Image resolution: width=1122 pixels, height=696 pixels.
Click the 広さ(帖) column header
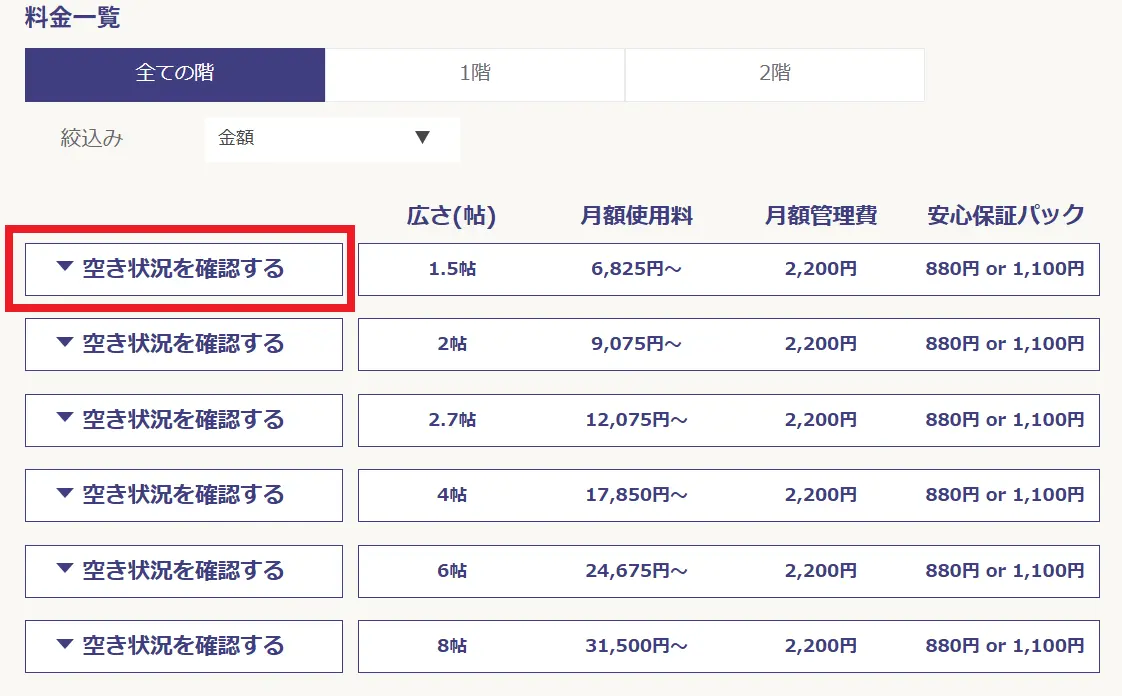coord(451,215)
